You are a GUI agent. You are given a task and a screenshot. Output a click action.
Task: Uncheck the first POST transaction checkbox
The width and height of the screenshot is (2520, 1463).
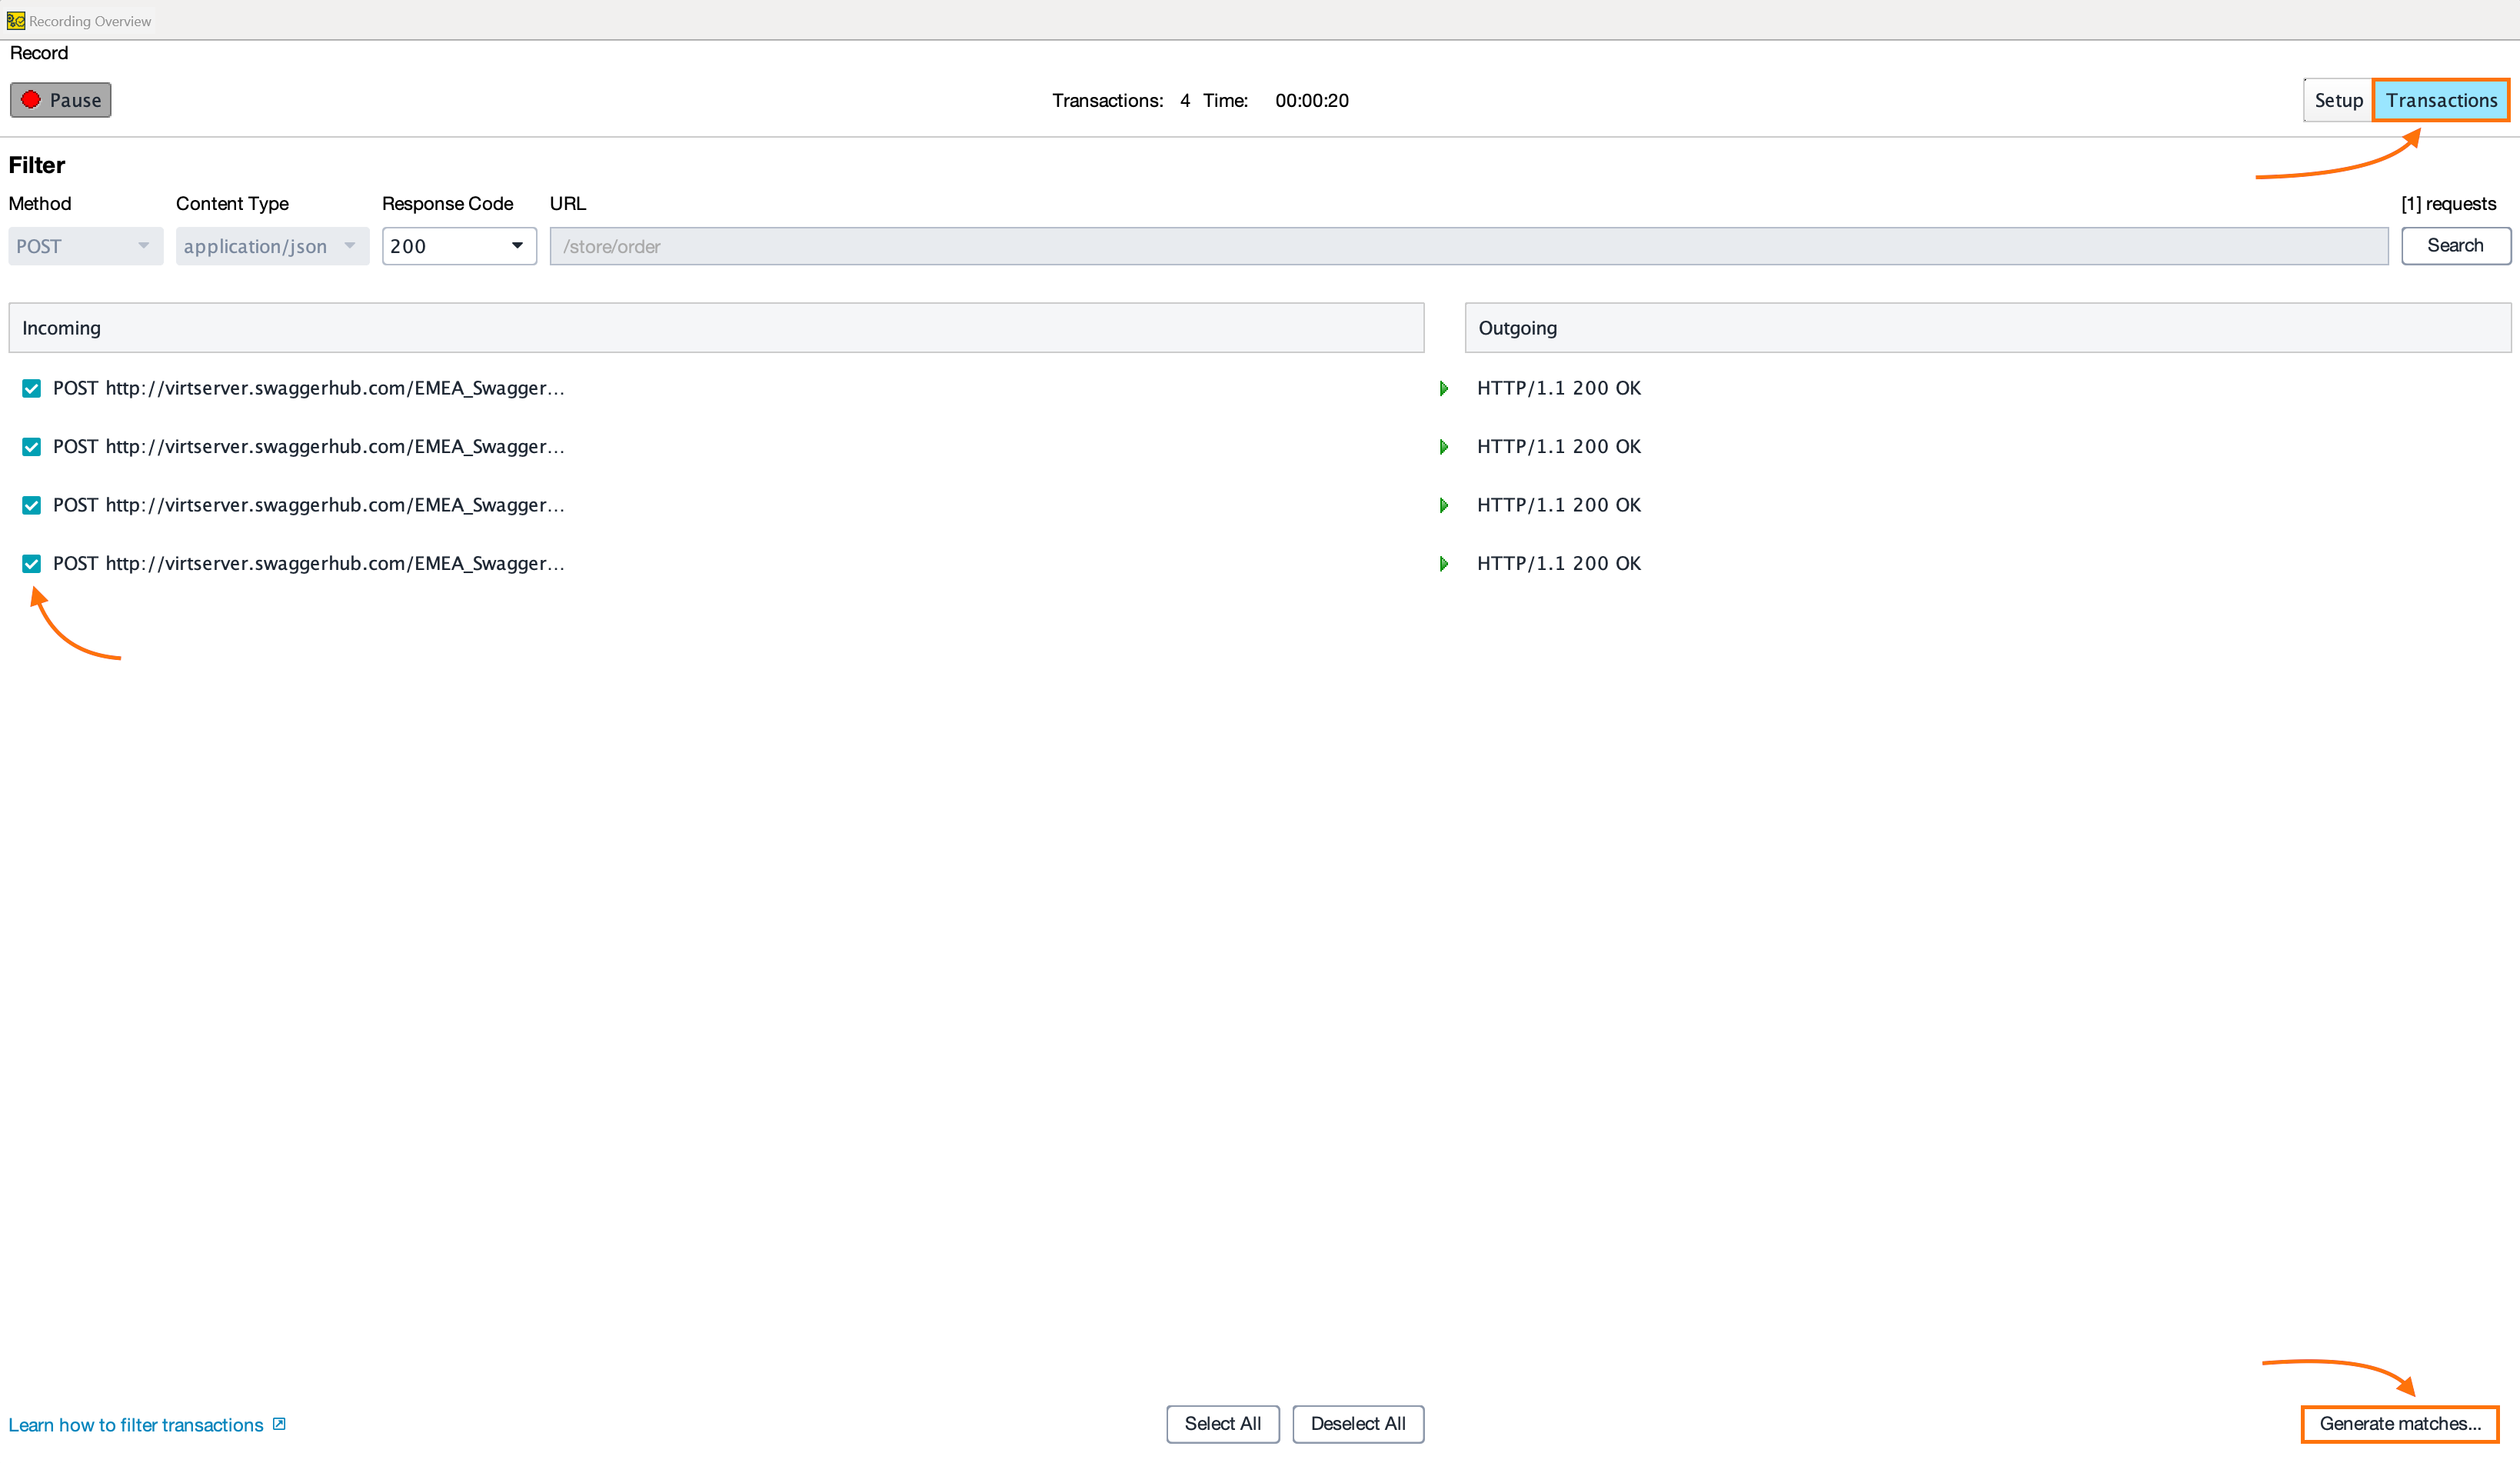pos(31,389)
